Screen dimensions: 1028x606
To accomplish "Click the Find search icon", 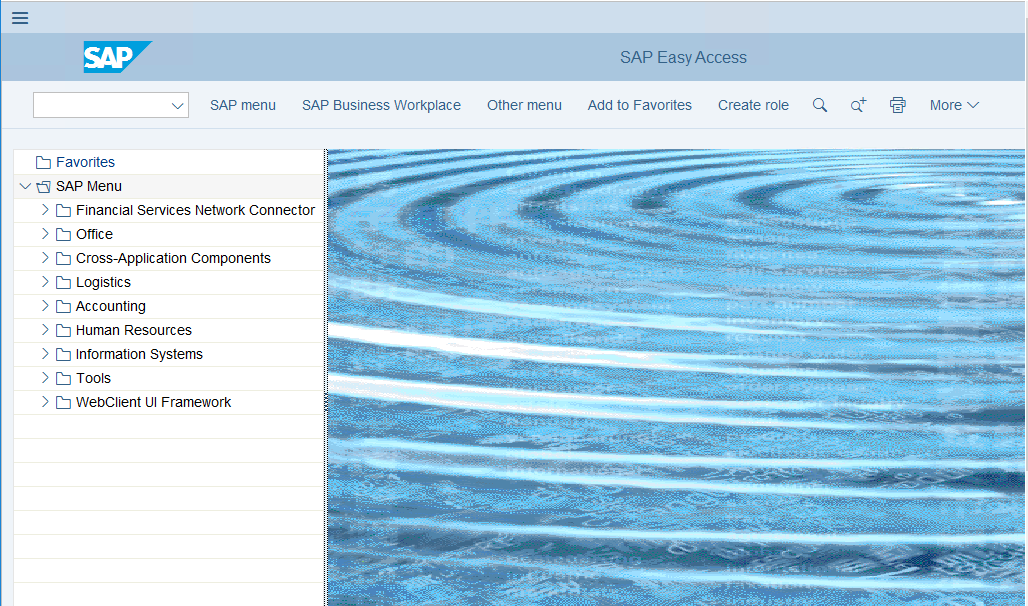I will [x=820, y=105].
